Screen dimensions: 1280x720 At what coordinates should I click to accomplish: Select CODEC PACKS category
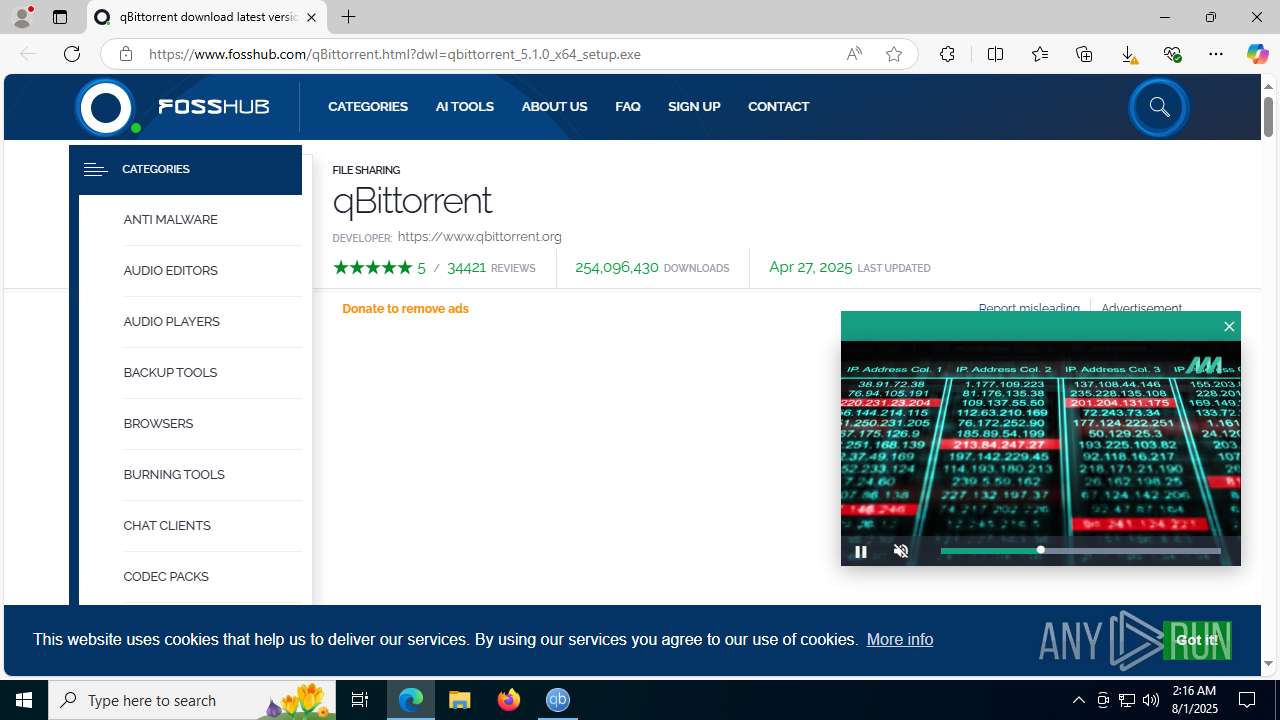pos(166,577)
